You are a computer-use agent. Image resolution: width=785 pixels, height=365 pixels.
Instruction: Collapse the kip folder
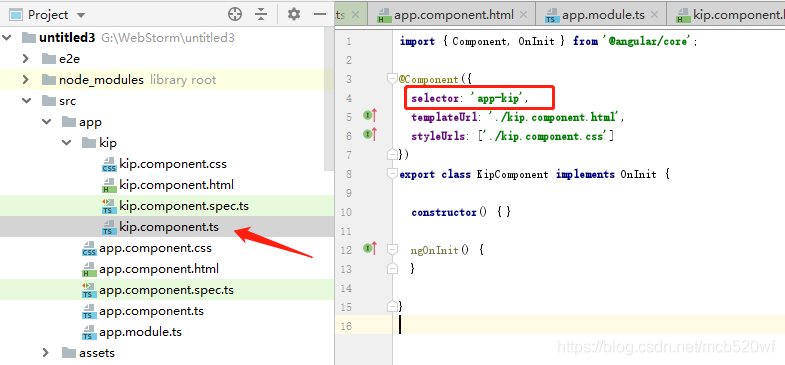66,143
